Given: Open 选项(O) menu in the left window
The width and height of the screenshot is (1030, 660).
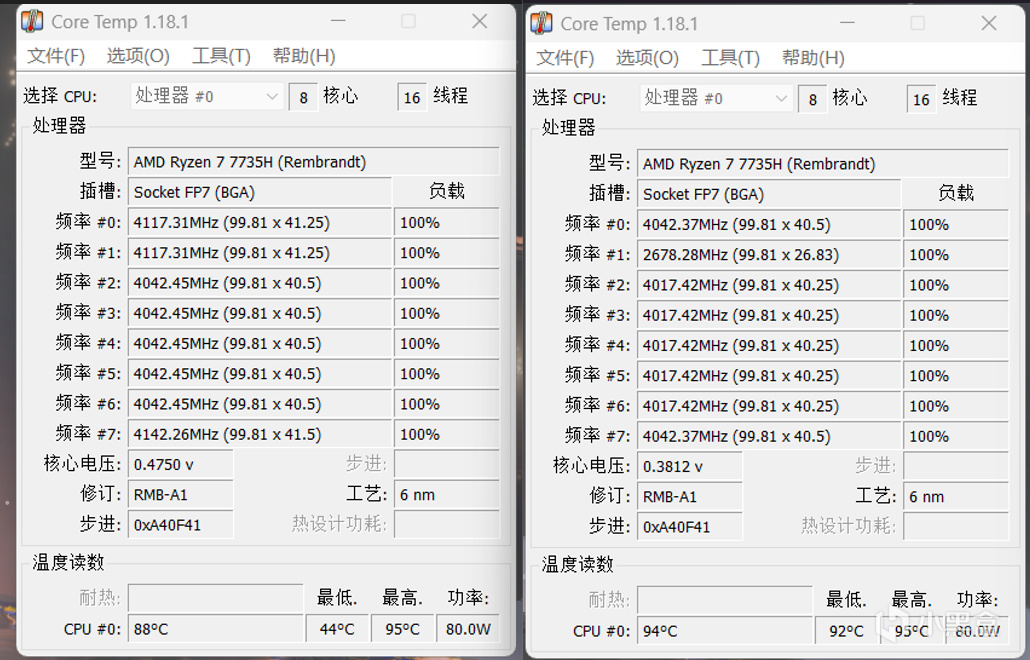Looking at the screenshot, I should (138, 56).
